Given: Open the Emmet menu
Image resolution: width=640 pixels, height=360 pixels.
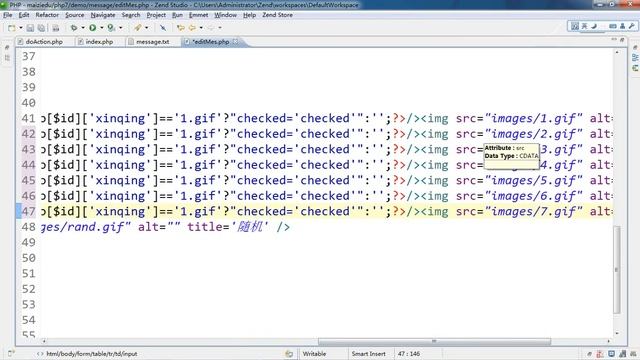Looking at the screenshot, I should 198,15.
